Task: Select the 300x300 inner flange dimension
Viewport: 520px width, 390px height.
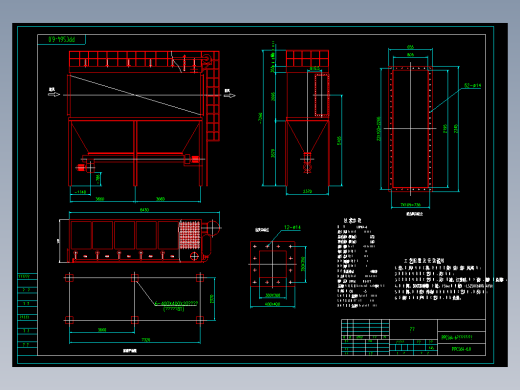Action: click(273, 295)
